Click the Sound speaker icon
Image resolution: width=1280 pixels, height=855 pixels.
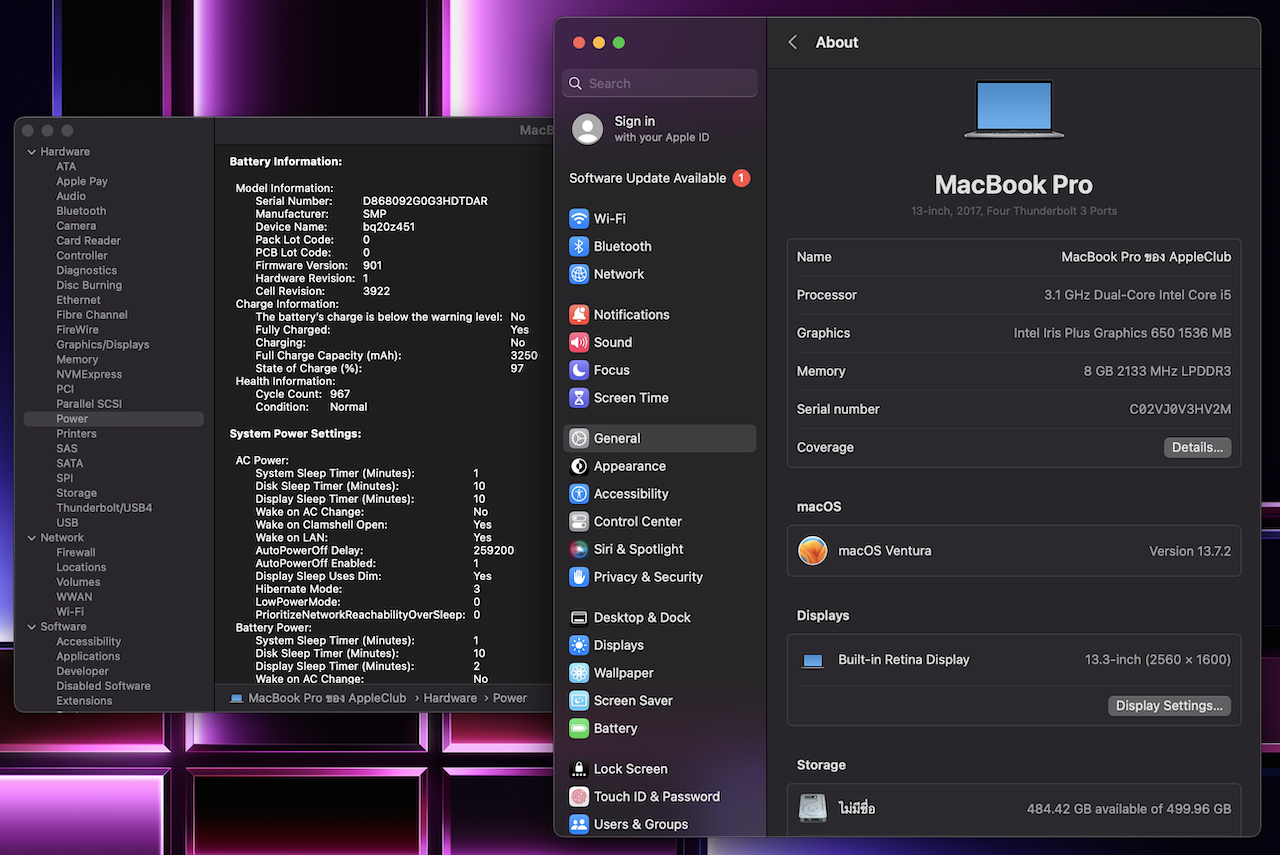pos(579,342)
